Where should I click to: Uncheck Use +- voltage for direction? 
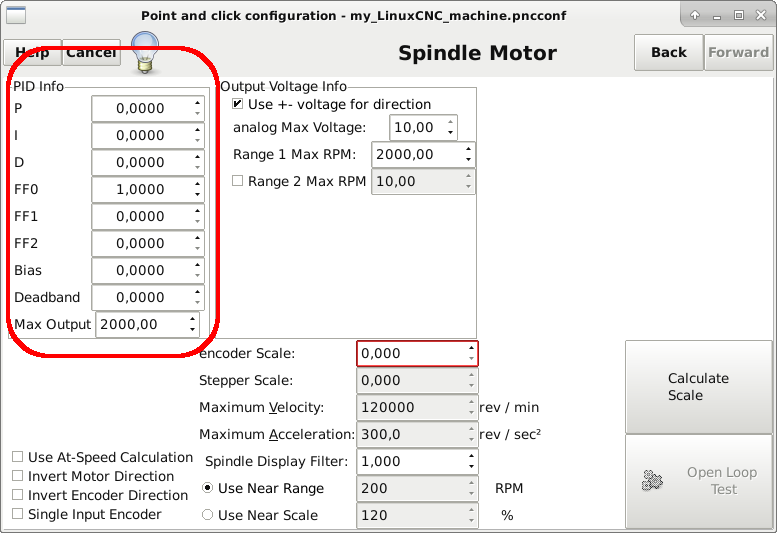(x=238, y=104)
